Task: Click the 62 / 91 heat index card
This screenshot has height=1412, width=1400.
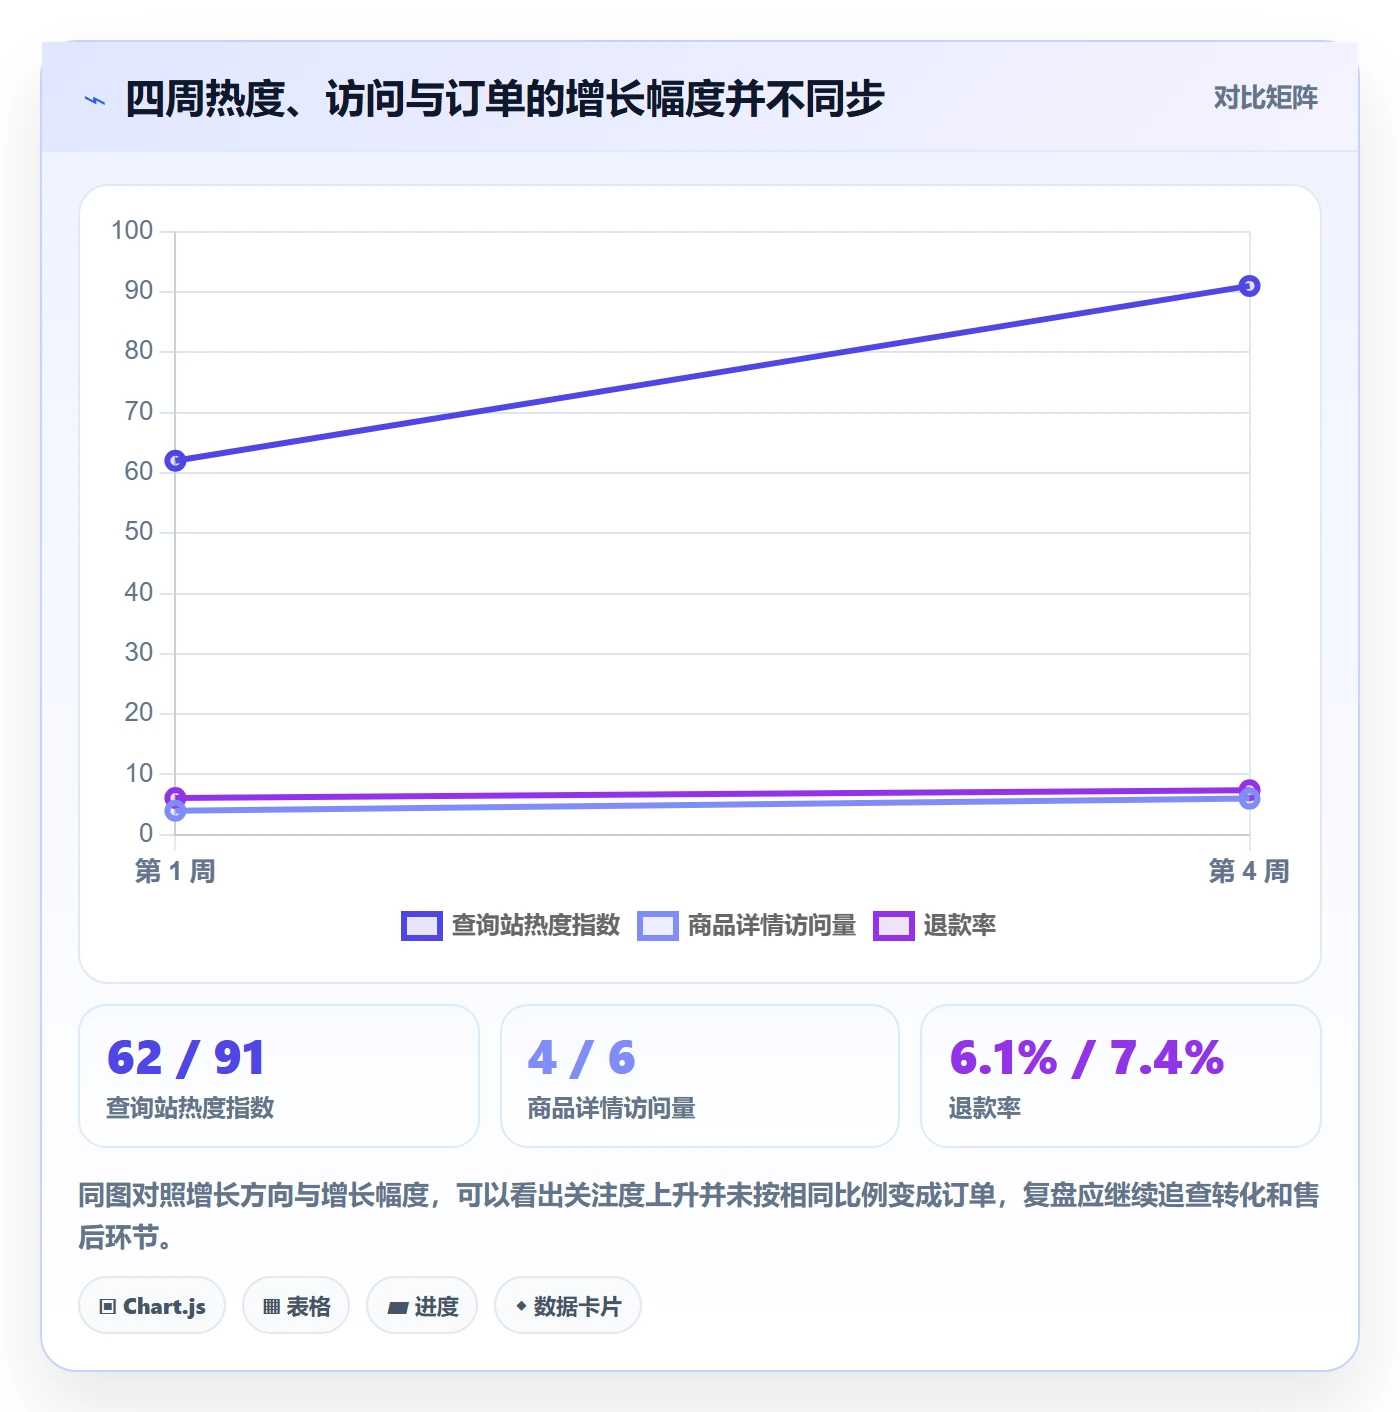Action: click(x=279, y=1076)
